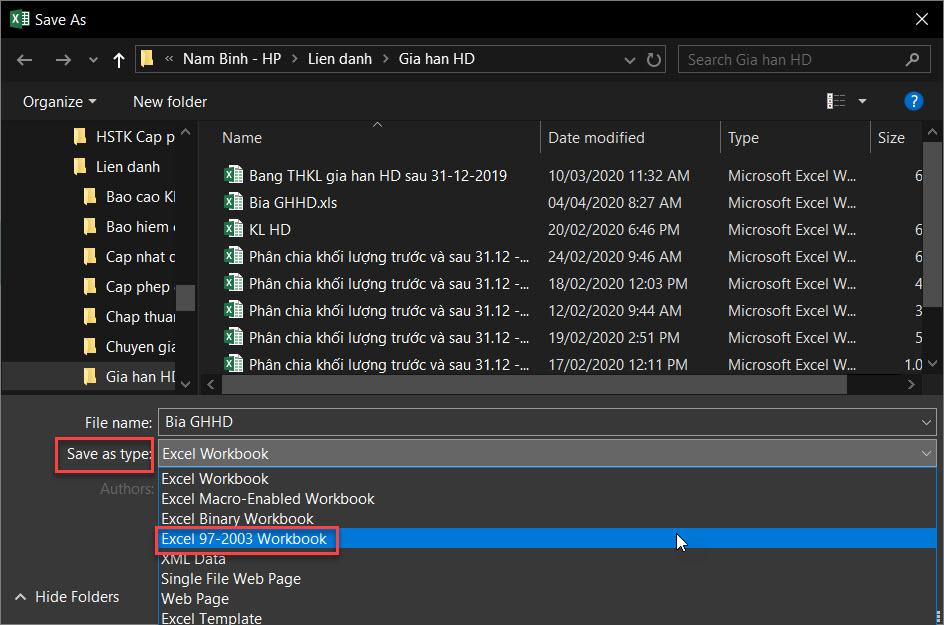Select the Bia GHHD.xls file icon
The height and width of the screenshot is (625, 944).
tap(234, 202)
